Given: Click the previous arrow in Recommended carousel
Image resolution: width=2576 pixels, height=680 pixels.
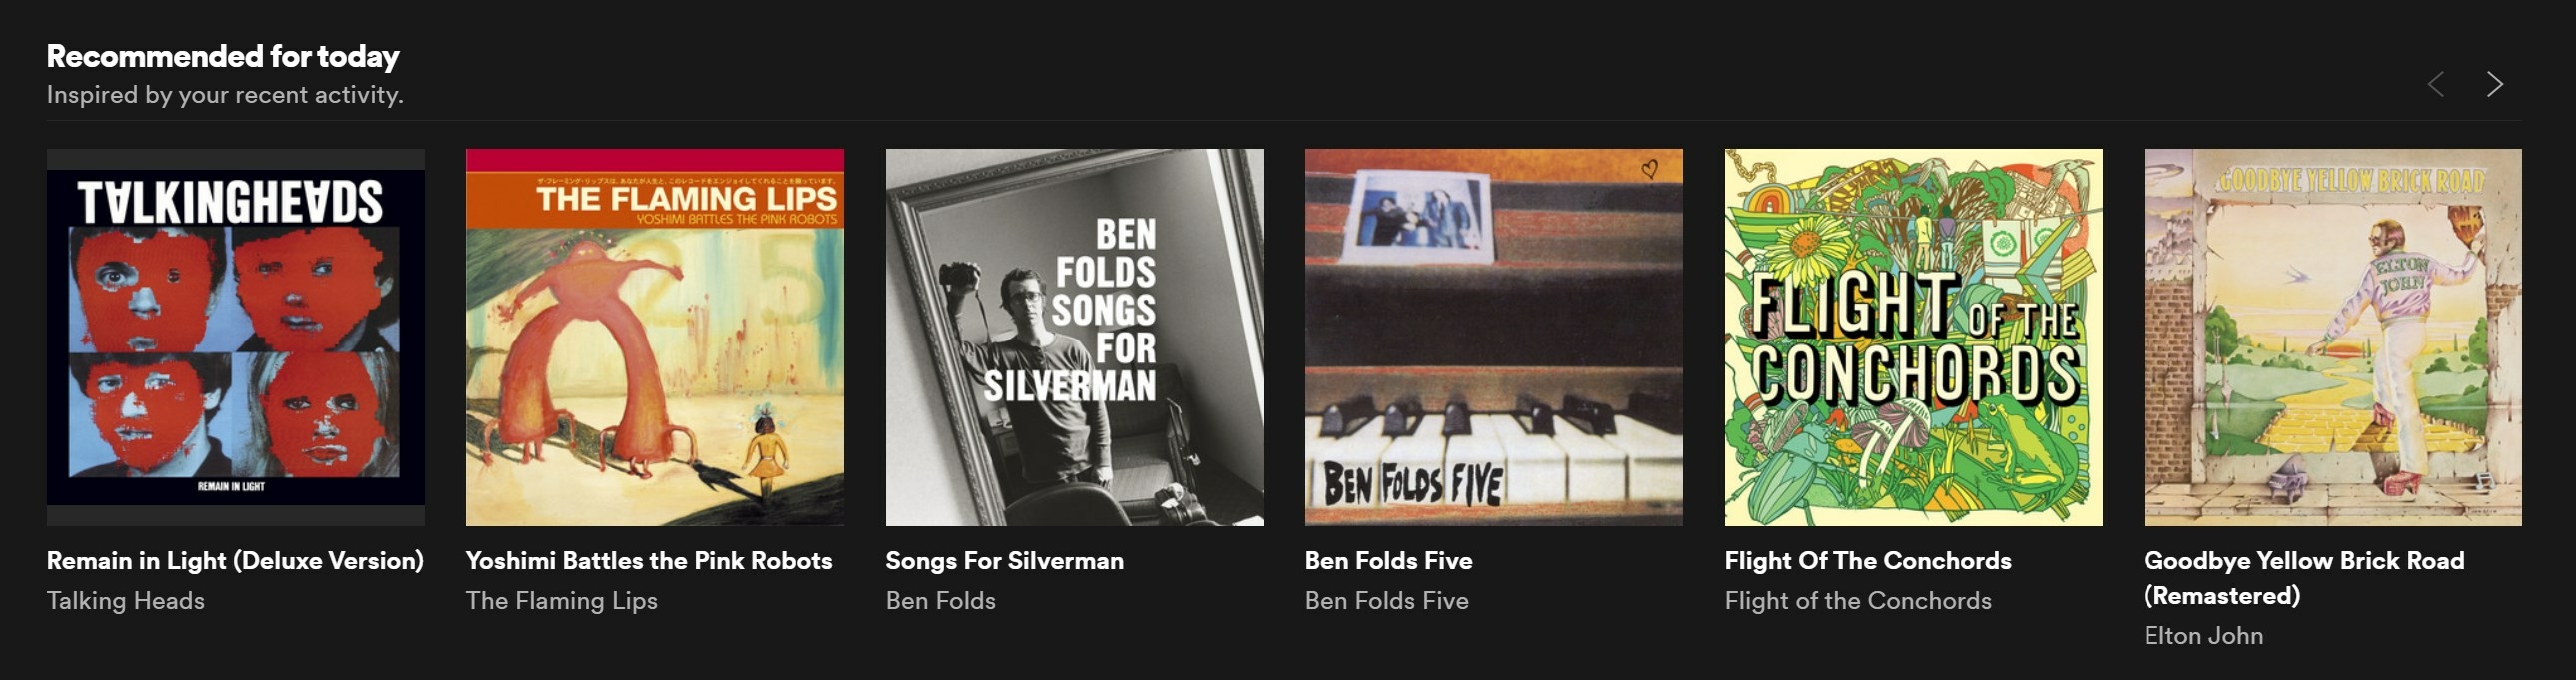Looking at the screenshot, I should click(x=2436, y=84).
